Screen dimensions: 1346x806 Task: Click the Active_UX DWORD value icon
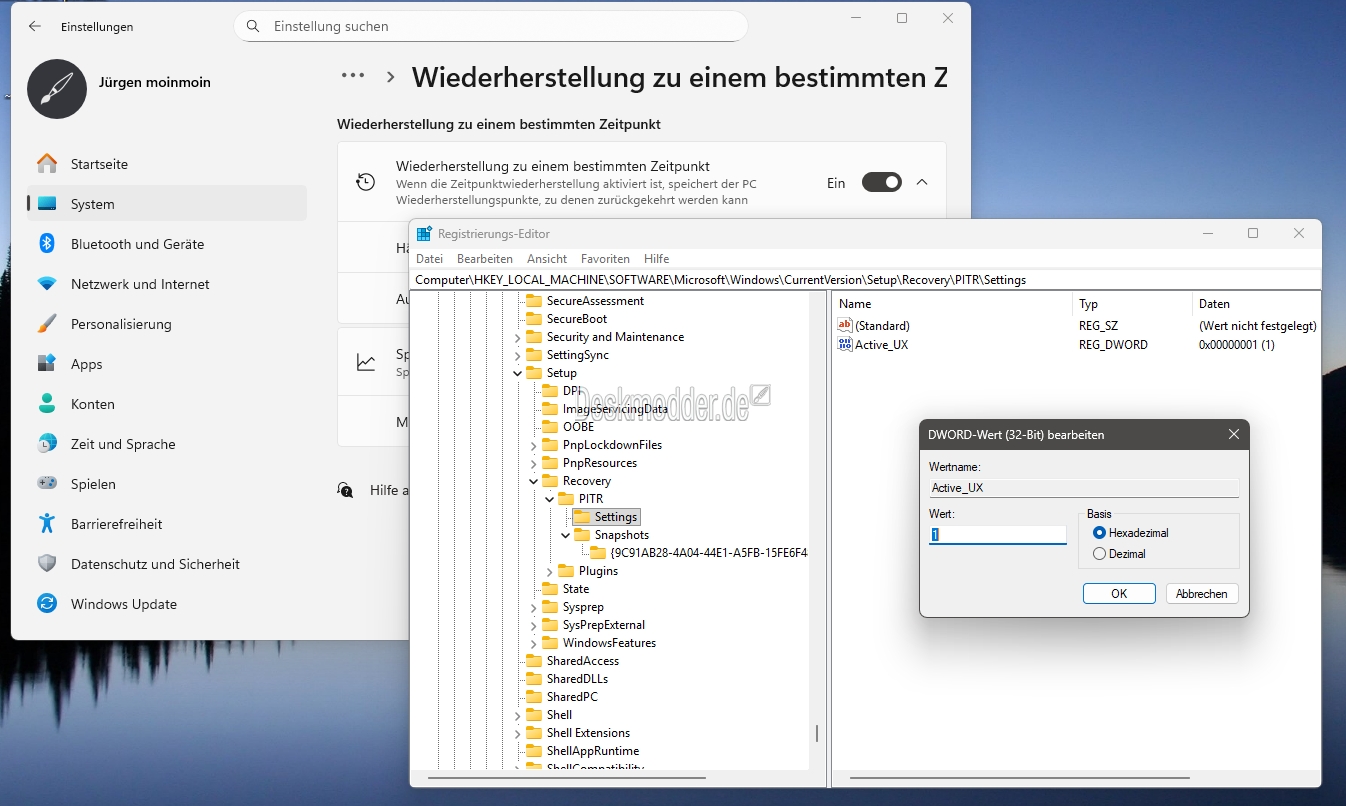coord(845,345)
